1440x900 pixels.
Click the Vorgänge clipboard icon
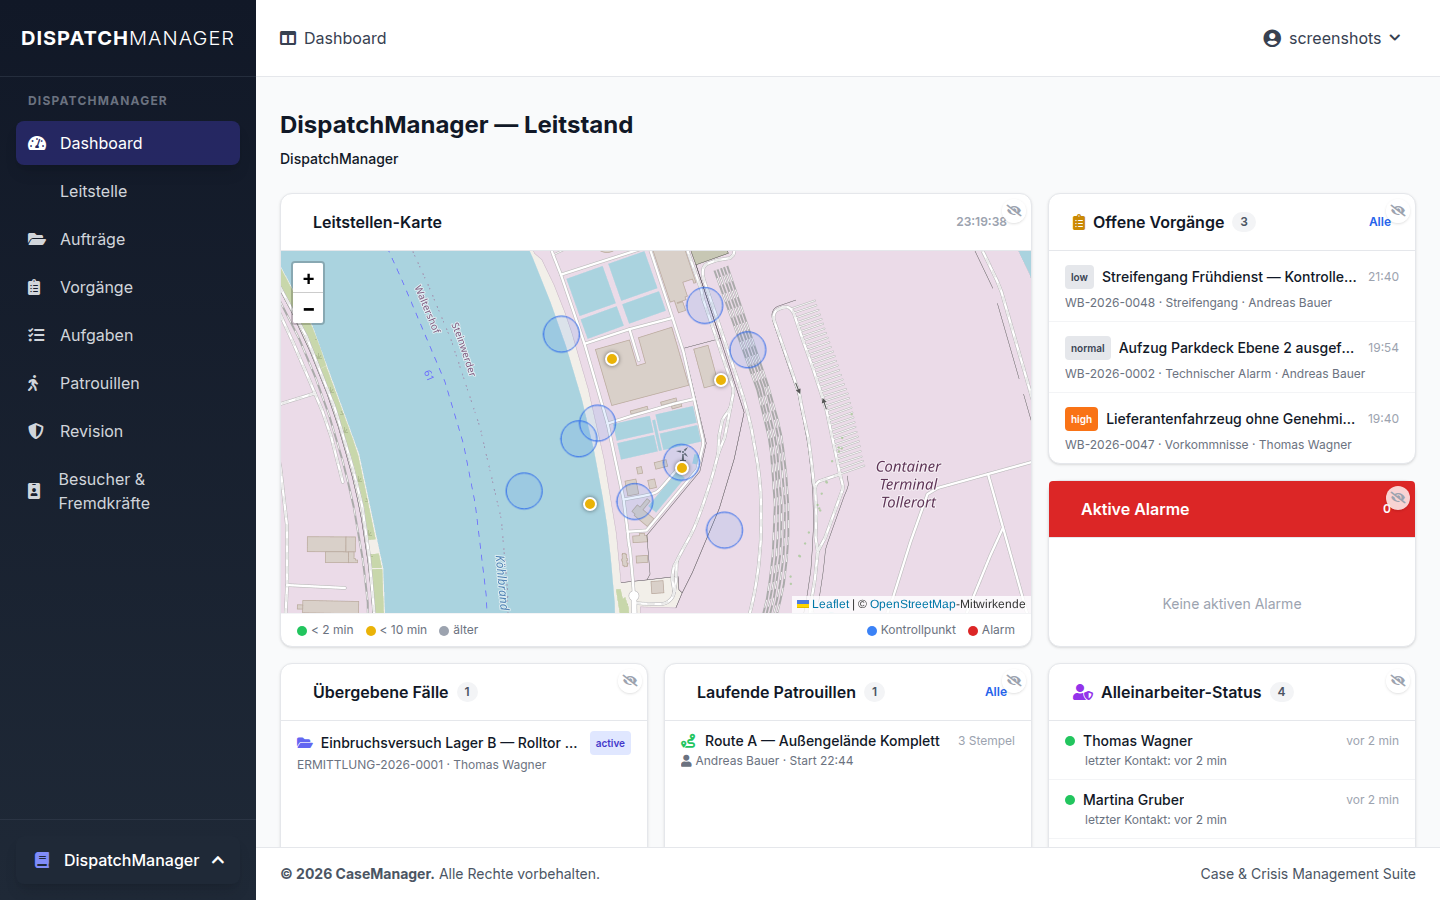point(35,287)
